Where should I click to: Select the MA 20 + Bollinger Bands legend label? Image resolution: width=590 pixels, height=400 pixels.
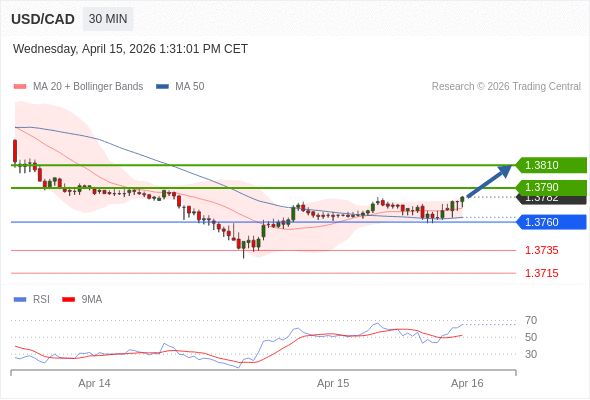pos(88,87)
